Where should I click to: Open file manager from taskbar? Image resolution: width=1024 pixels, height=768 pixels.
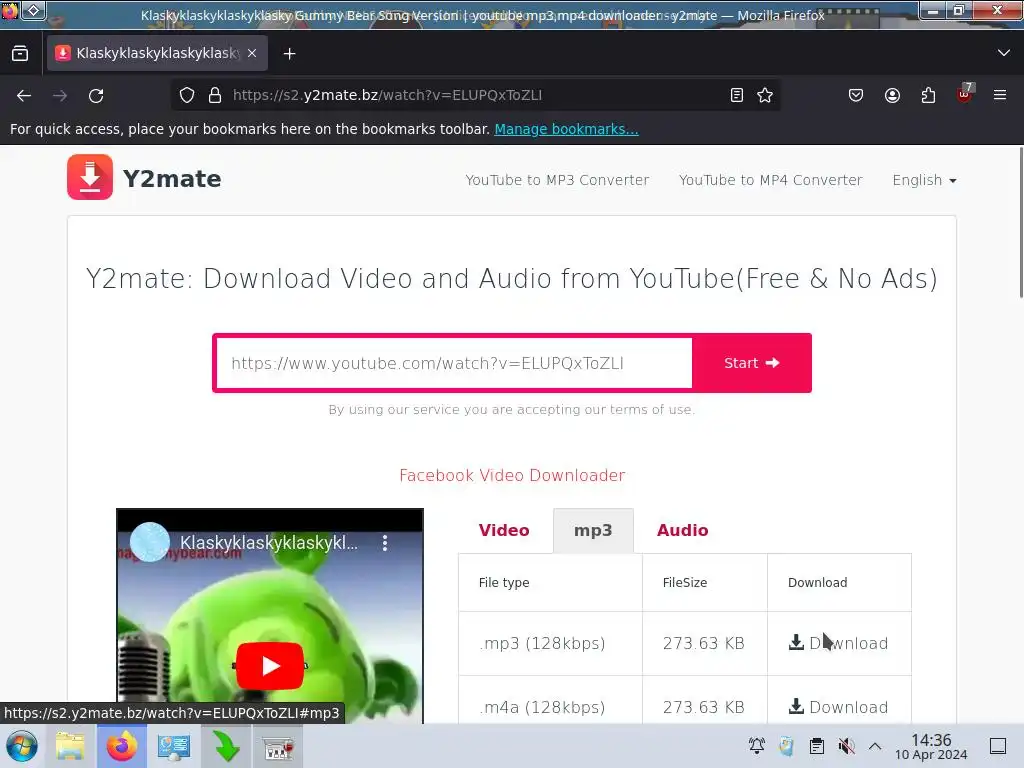[70, 746]
